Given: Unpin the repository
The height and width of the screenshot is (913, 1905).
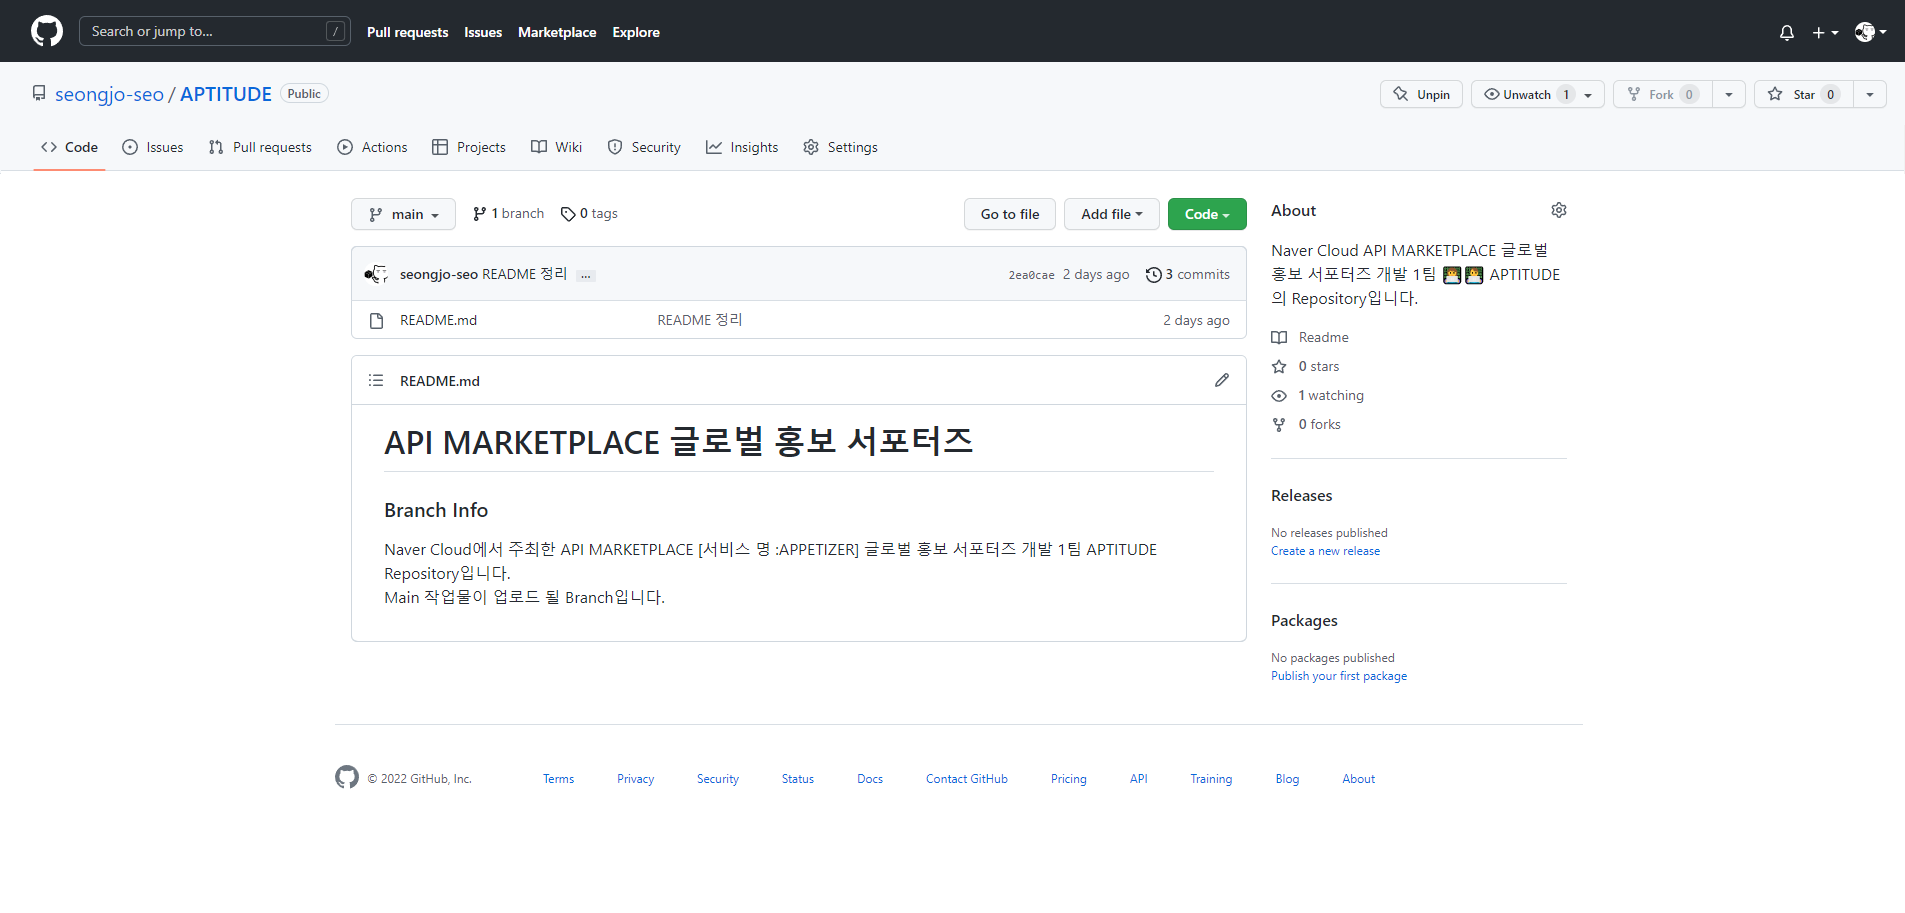Looking at the screenshot, I should [1421, 94].
